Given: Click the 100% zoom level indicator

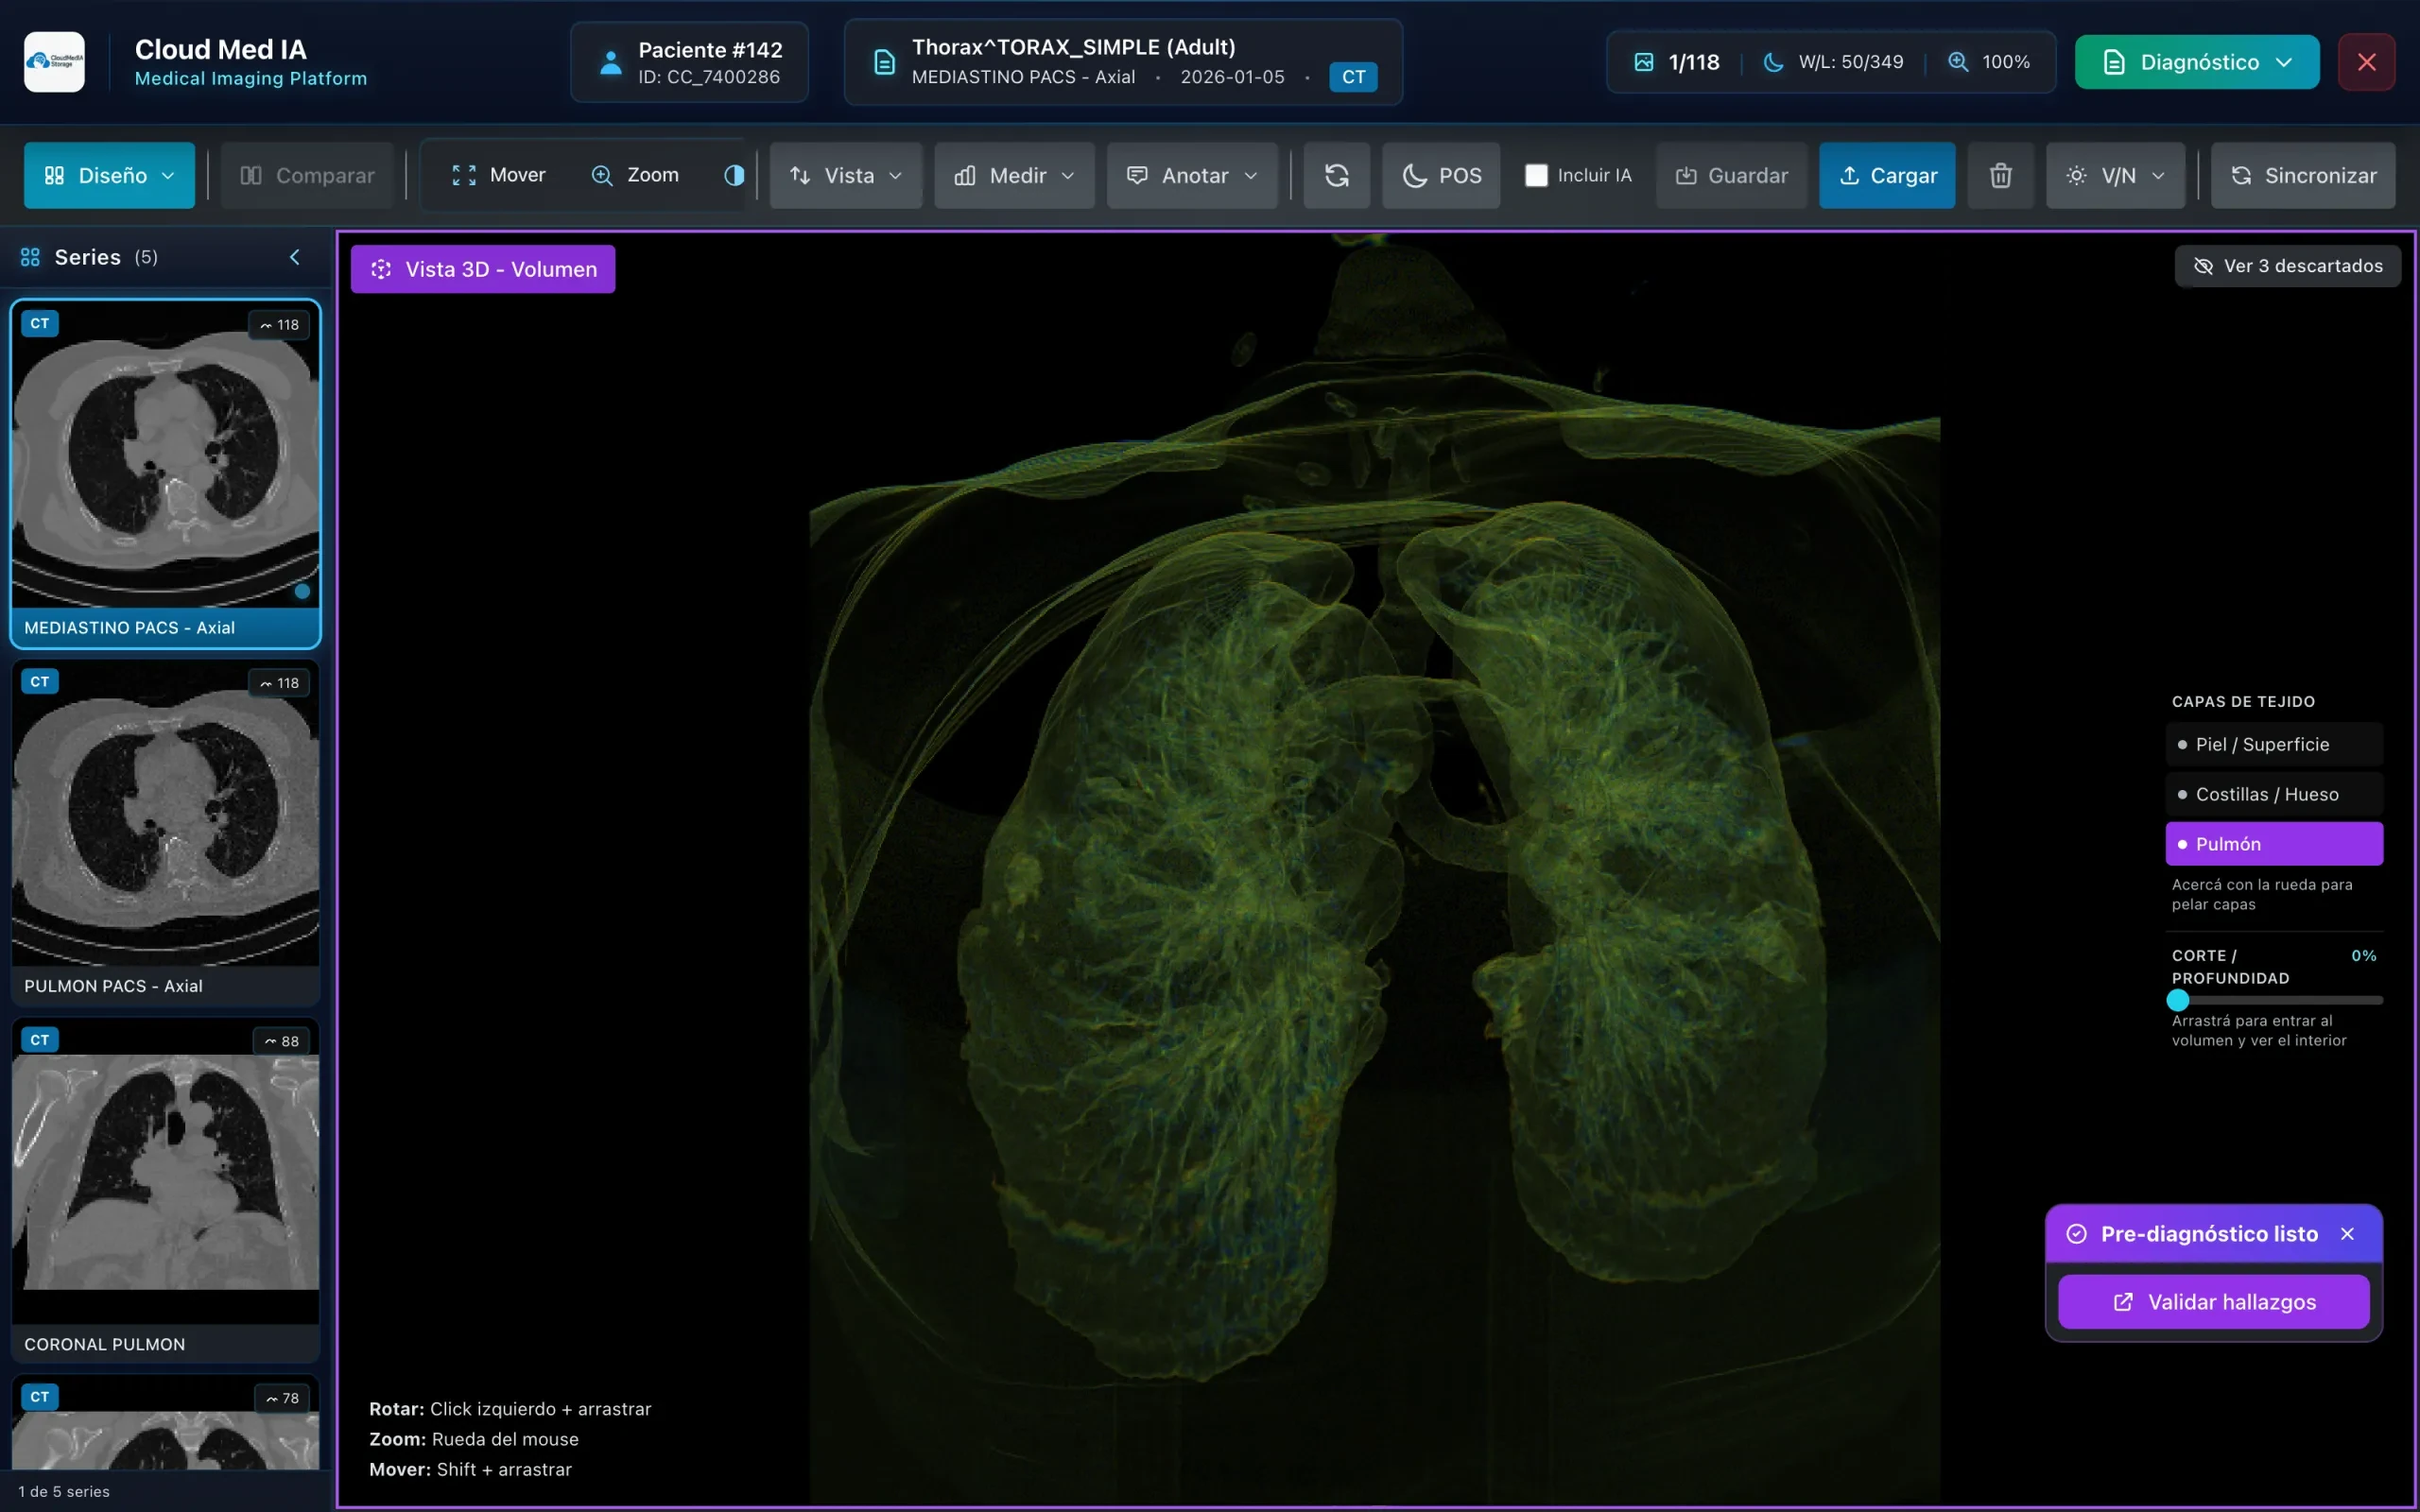Looking at the screenshot, I should tap(1988, 62).
